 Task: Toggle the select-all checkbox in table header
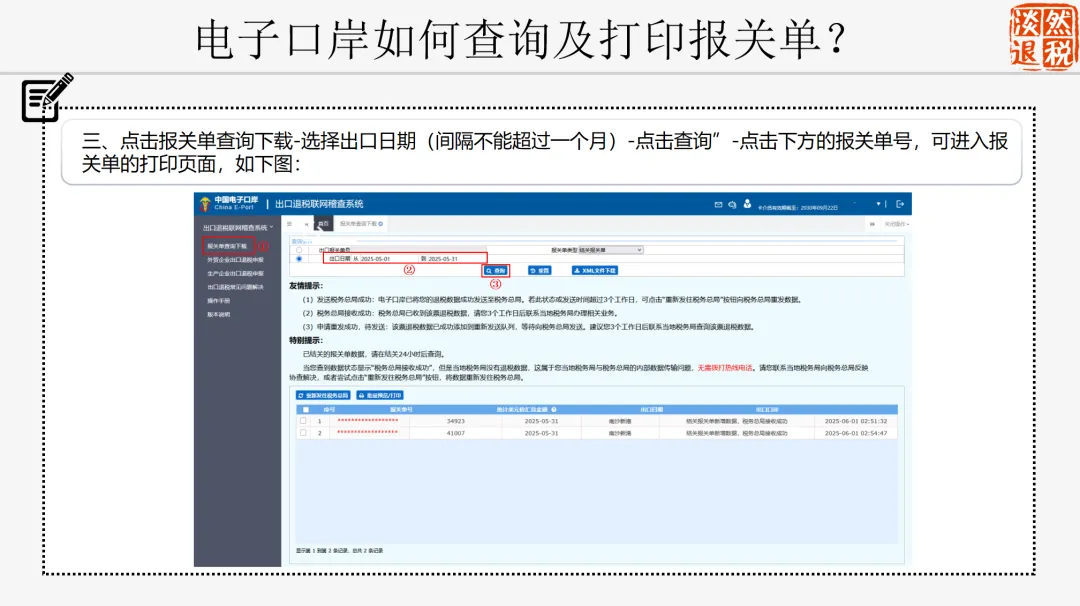point(306,410)
